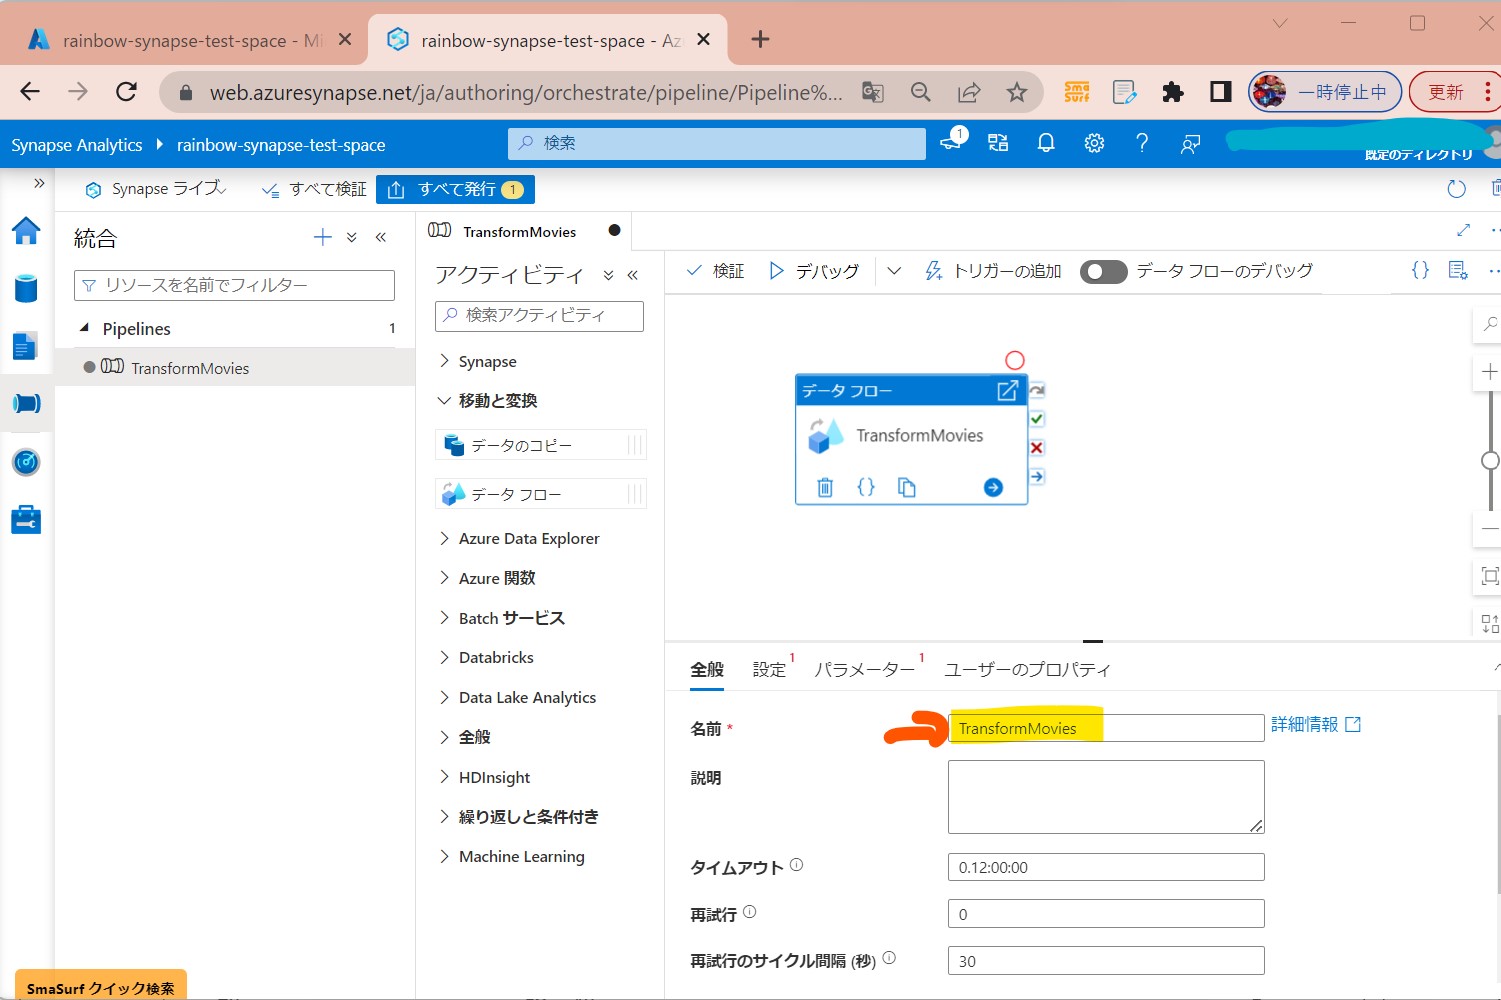Viewport: 1501px width, 1000px height.
Task: Select the activity success output condition
Action: [1037, 419]
